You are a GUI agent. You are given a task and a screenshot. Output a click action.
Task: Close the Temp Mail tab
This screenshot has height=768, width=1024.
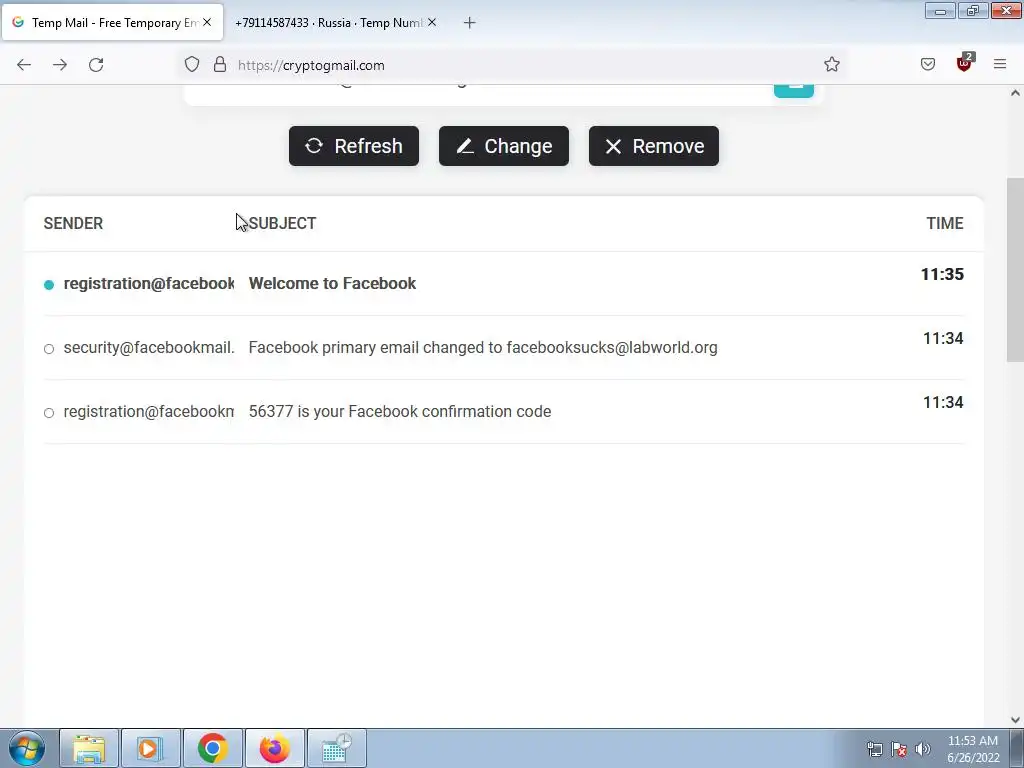(x=207, y=22)
